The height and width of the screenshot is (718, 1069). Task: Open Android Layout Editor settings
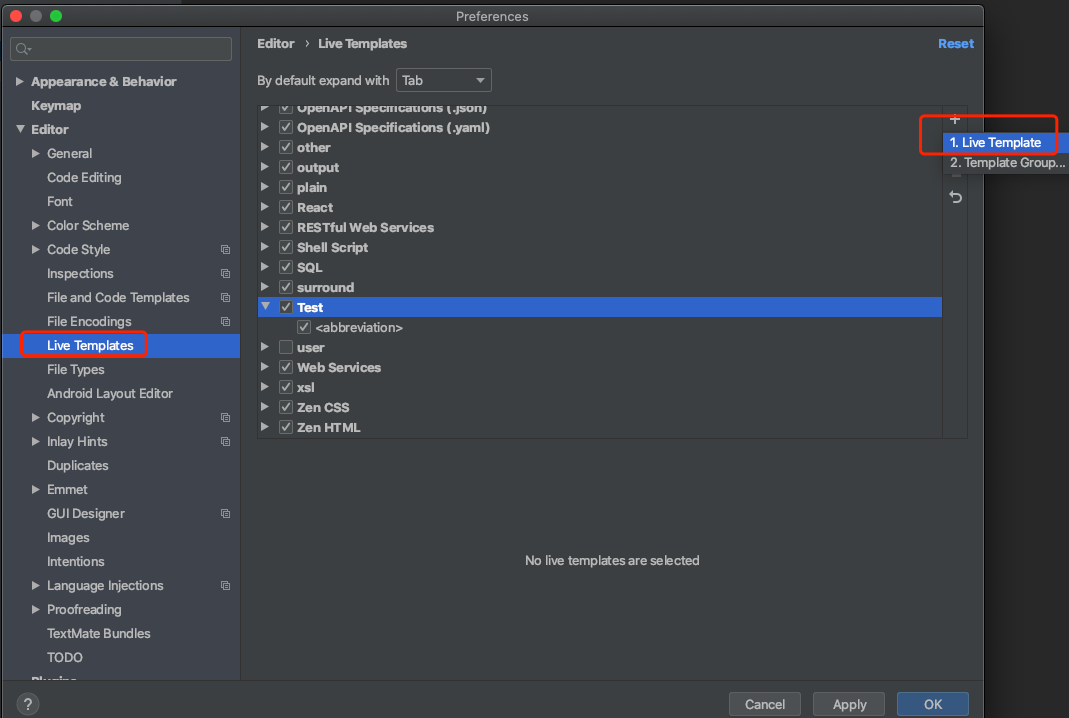pyautogui.click(x=110, y=393)
